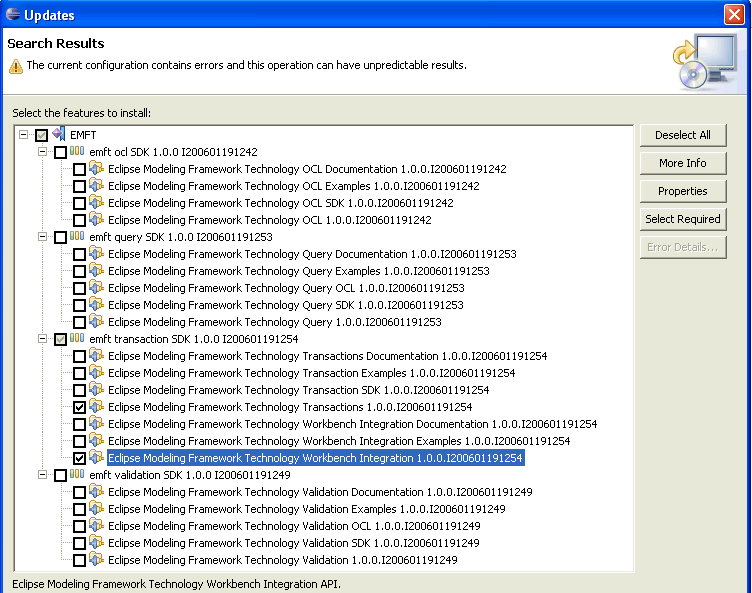The width and height of the screenshot is (752, 593).
Task: Click the Select Required button
Action: [x=683, y=219]
